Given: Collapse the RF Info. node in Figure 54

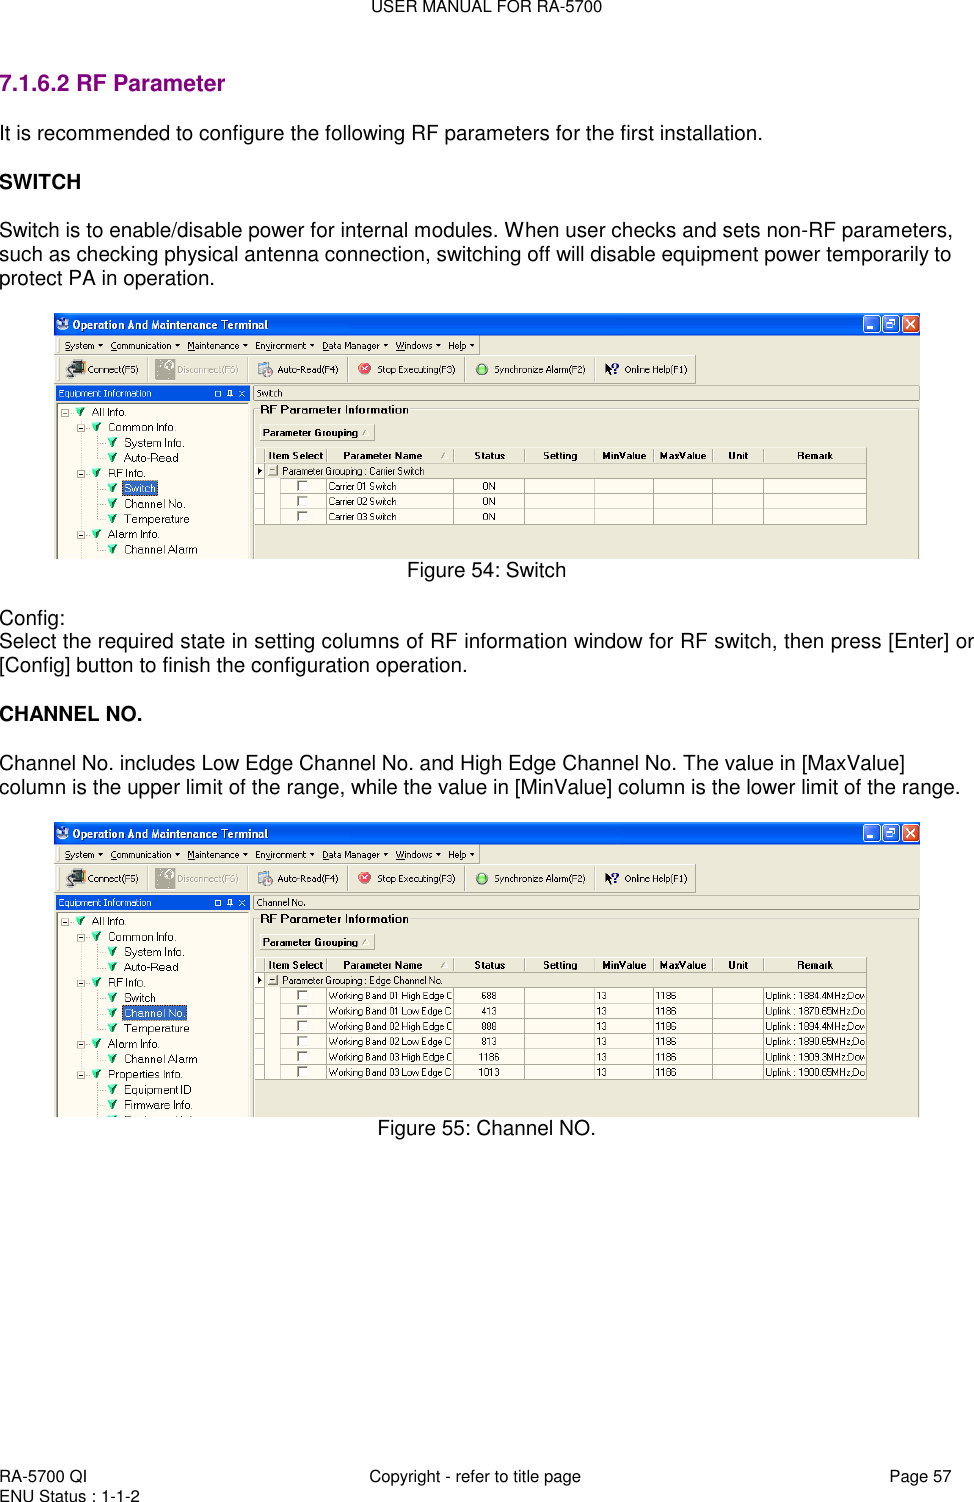Looking at the screenshot, I should point(81,473).
